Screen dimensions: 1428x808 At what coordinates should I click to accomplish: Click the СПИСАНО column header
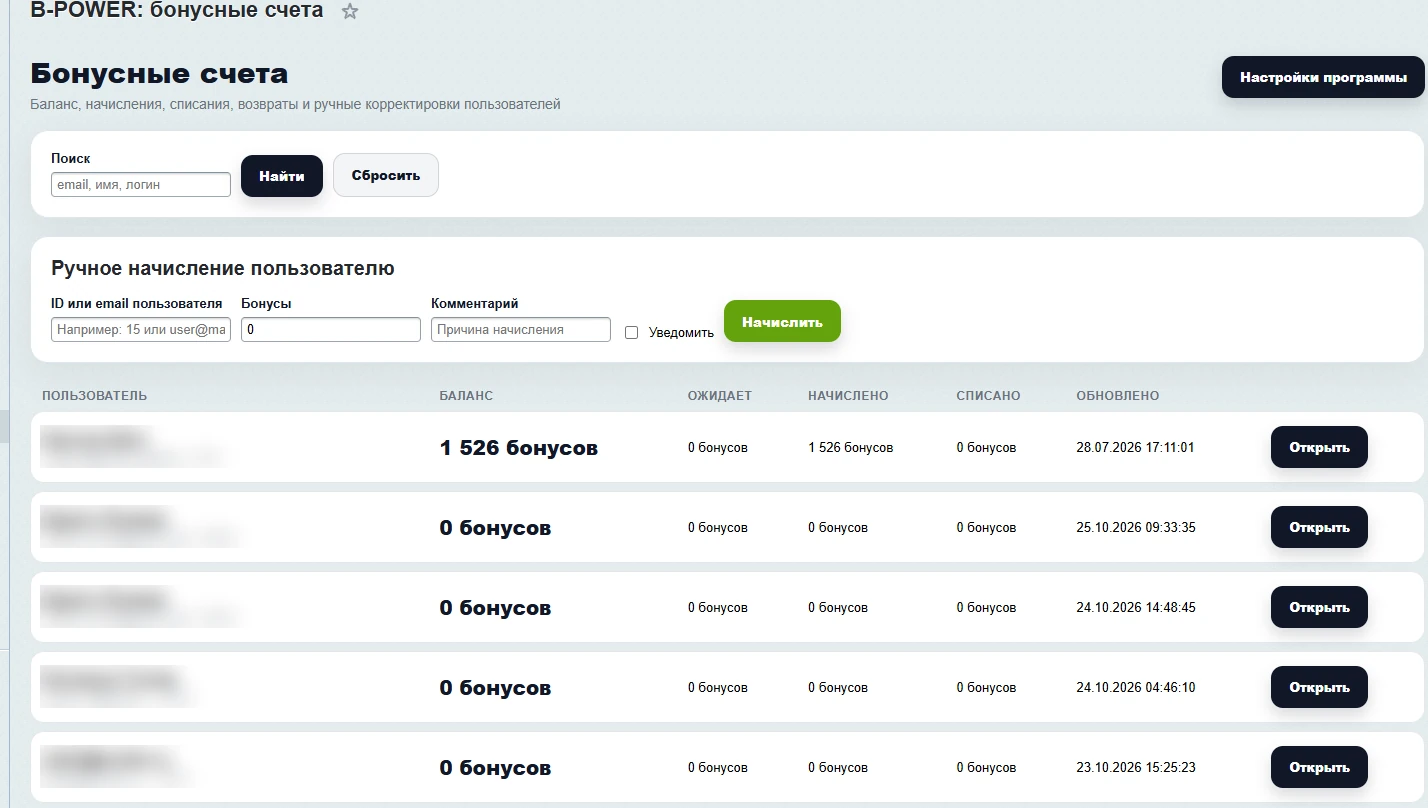pos(988,396)
